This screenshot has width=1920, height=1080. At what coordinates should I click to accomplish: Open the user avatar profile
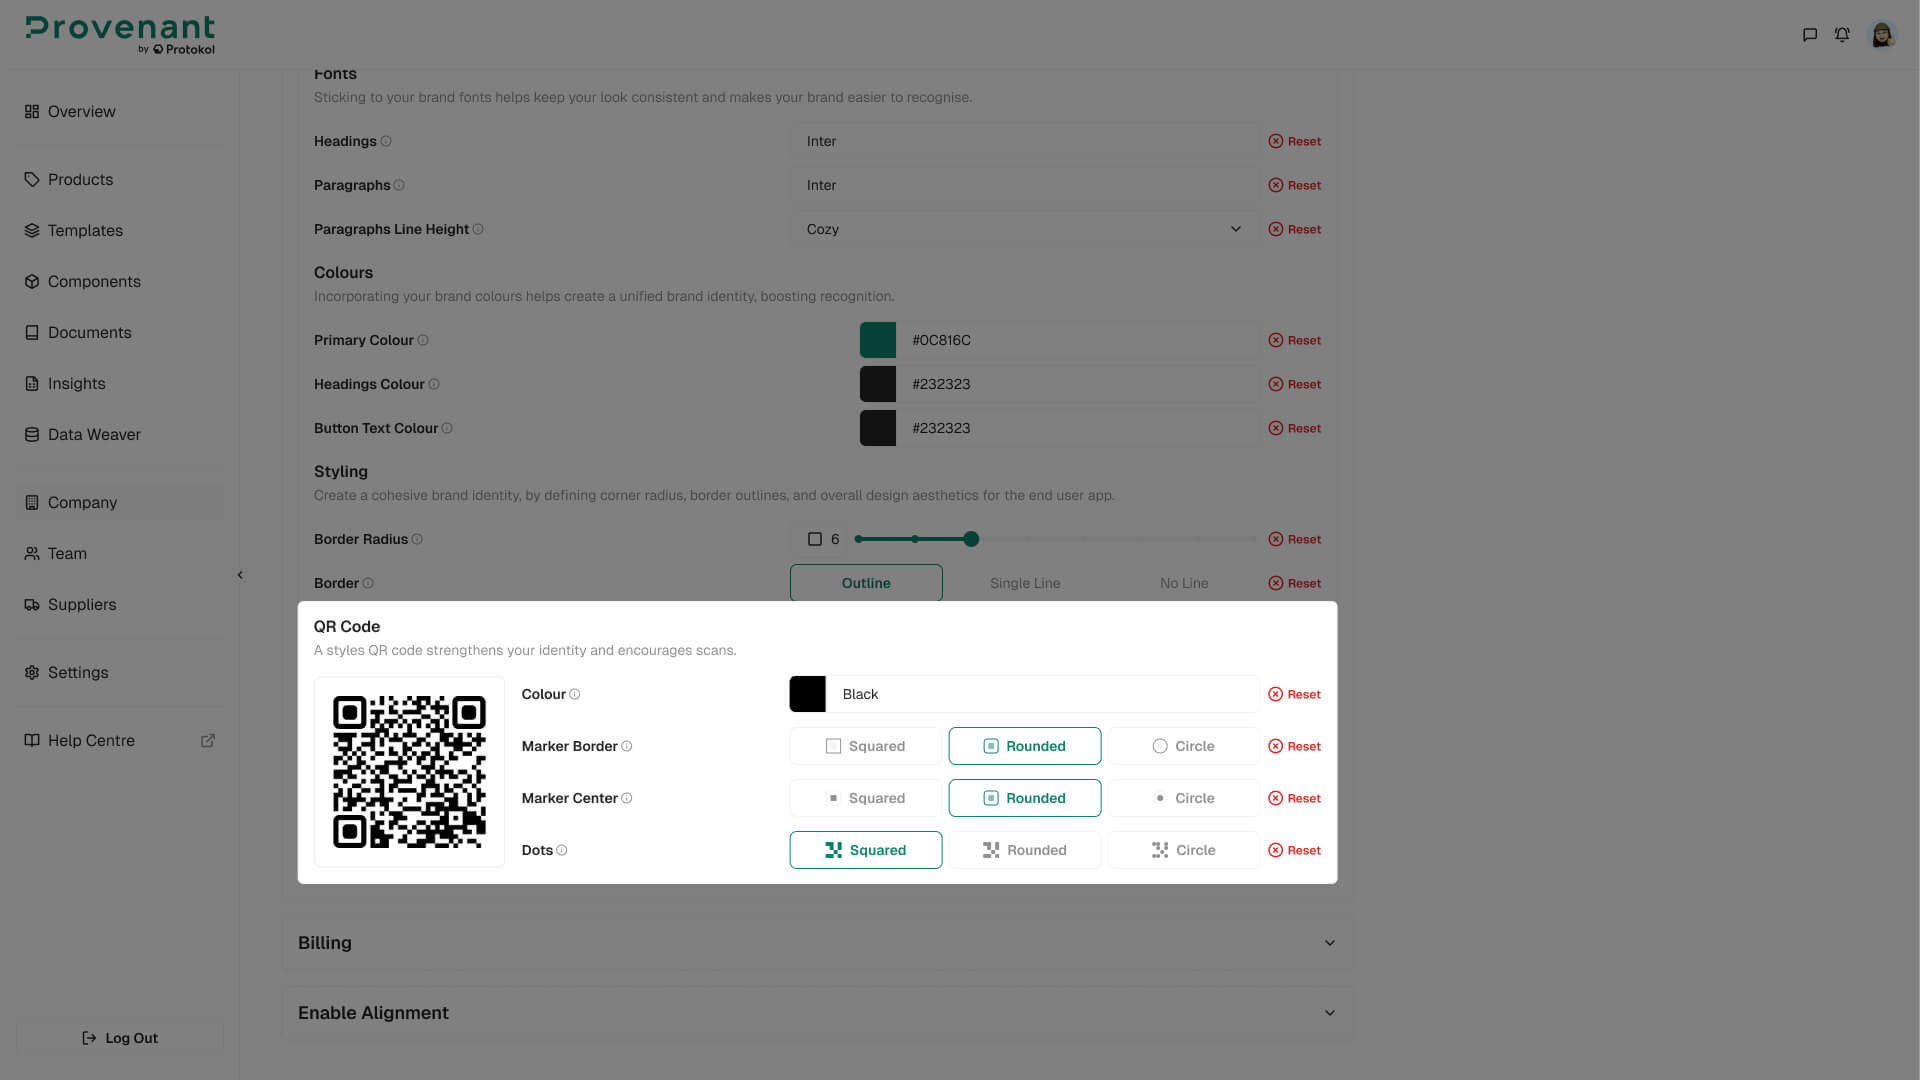click(x=1882, y=35)
